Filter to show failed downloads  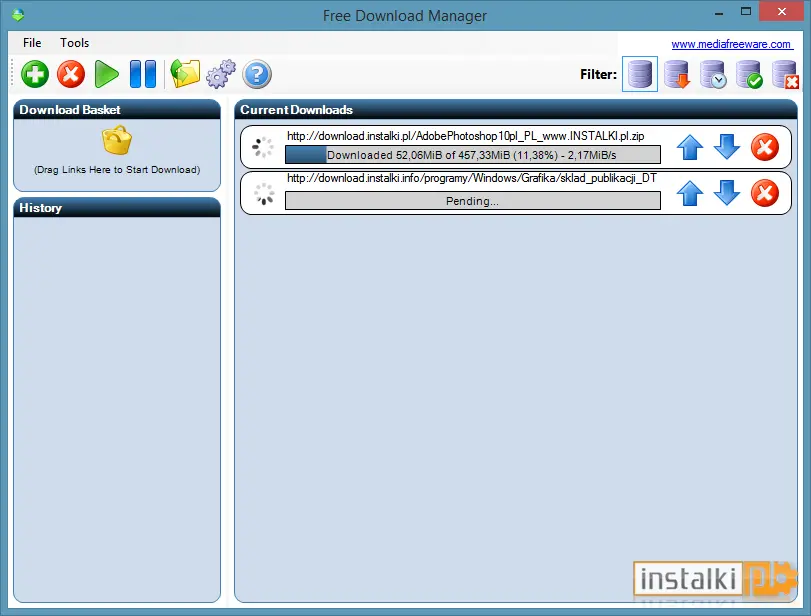click(785, 74)
